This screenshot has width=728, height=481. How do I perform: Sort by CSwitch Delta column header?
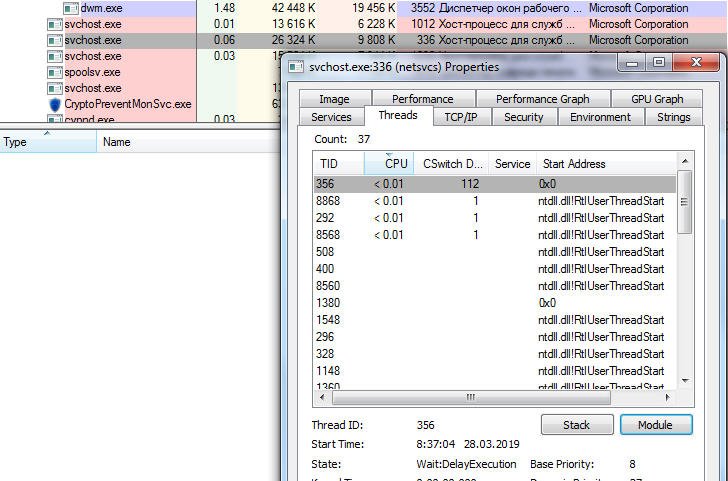coord(451,164)
